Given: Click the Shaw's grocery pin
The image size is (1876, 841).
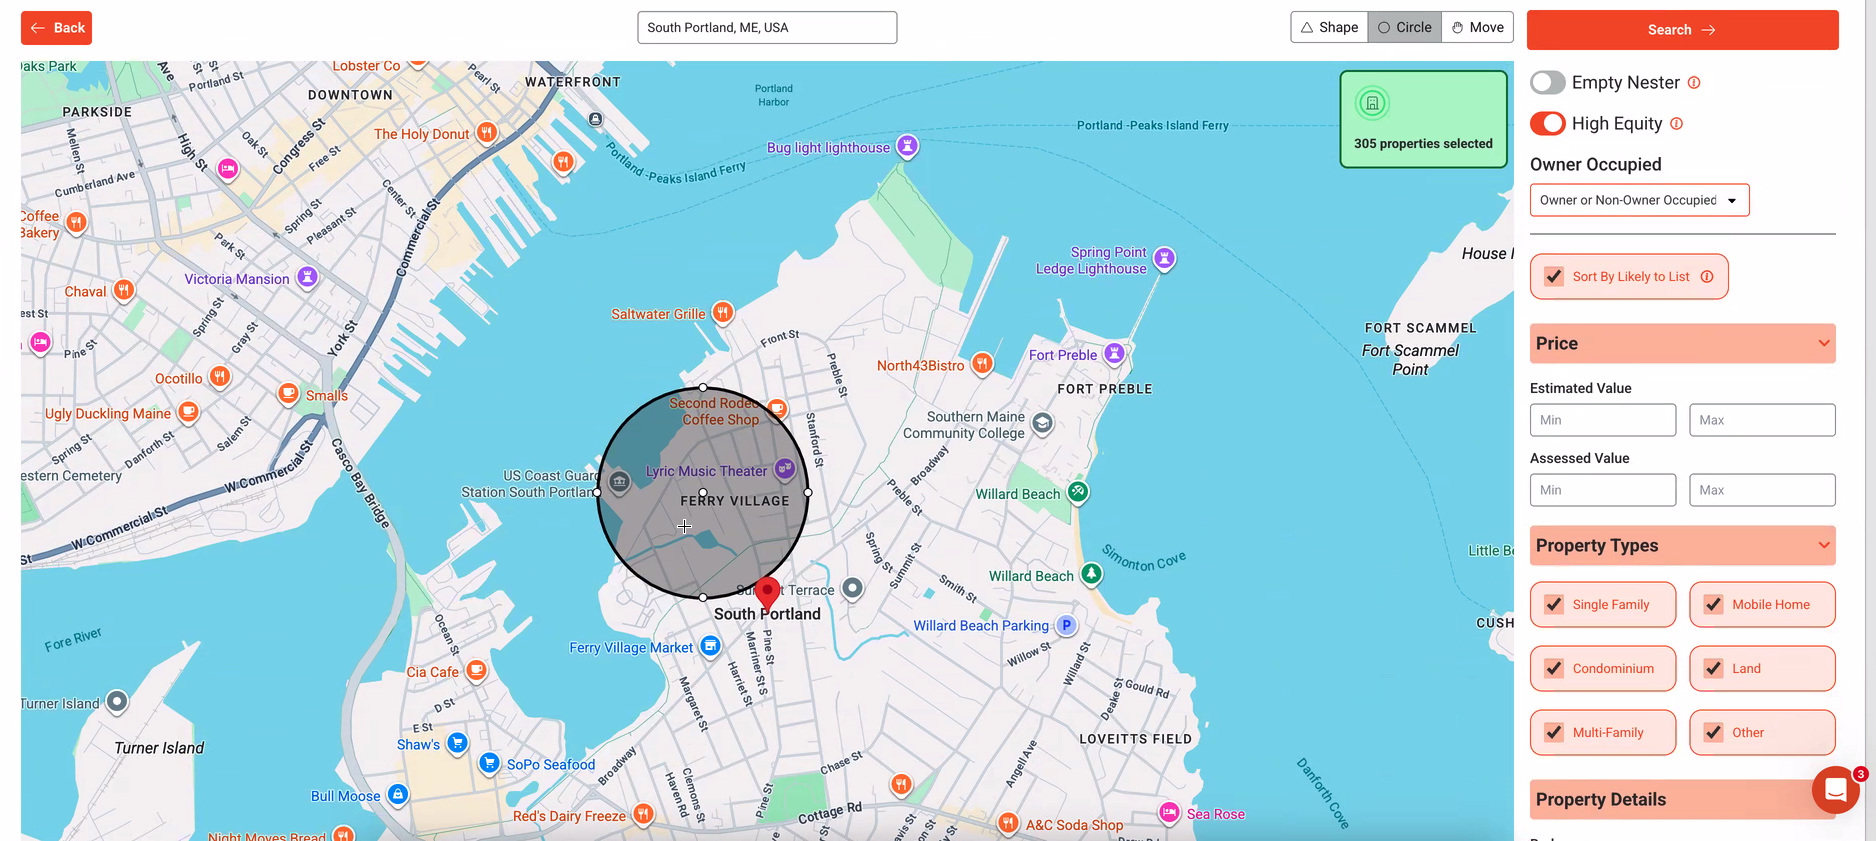Looking at the screenshot, I should click(457, 743).
